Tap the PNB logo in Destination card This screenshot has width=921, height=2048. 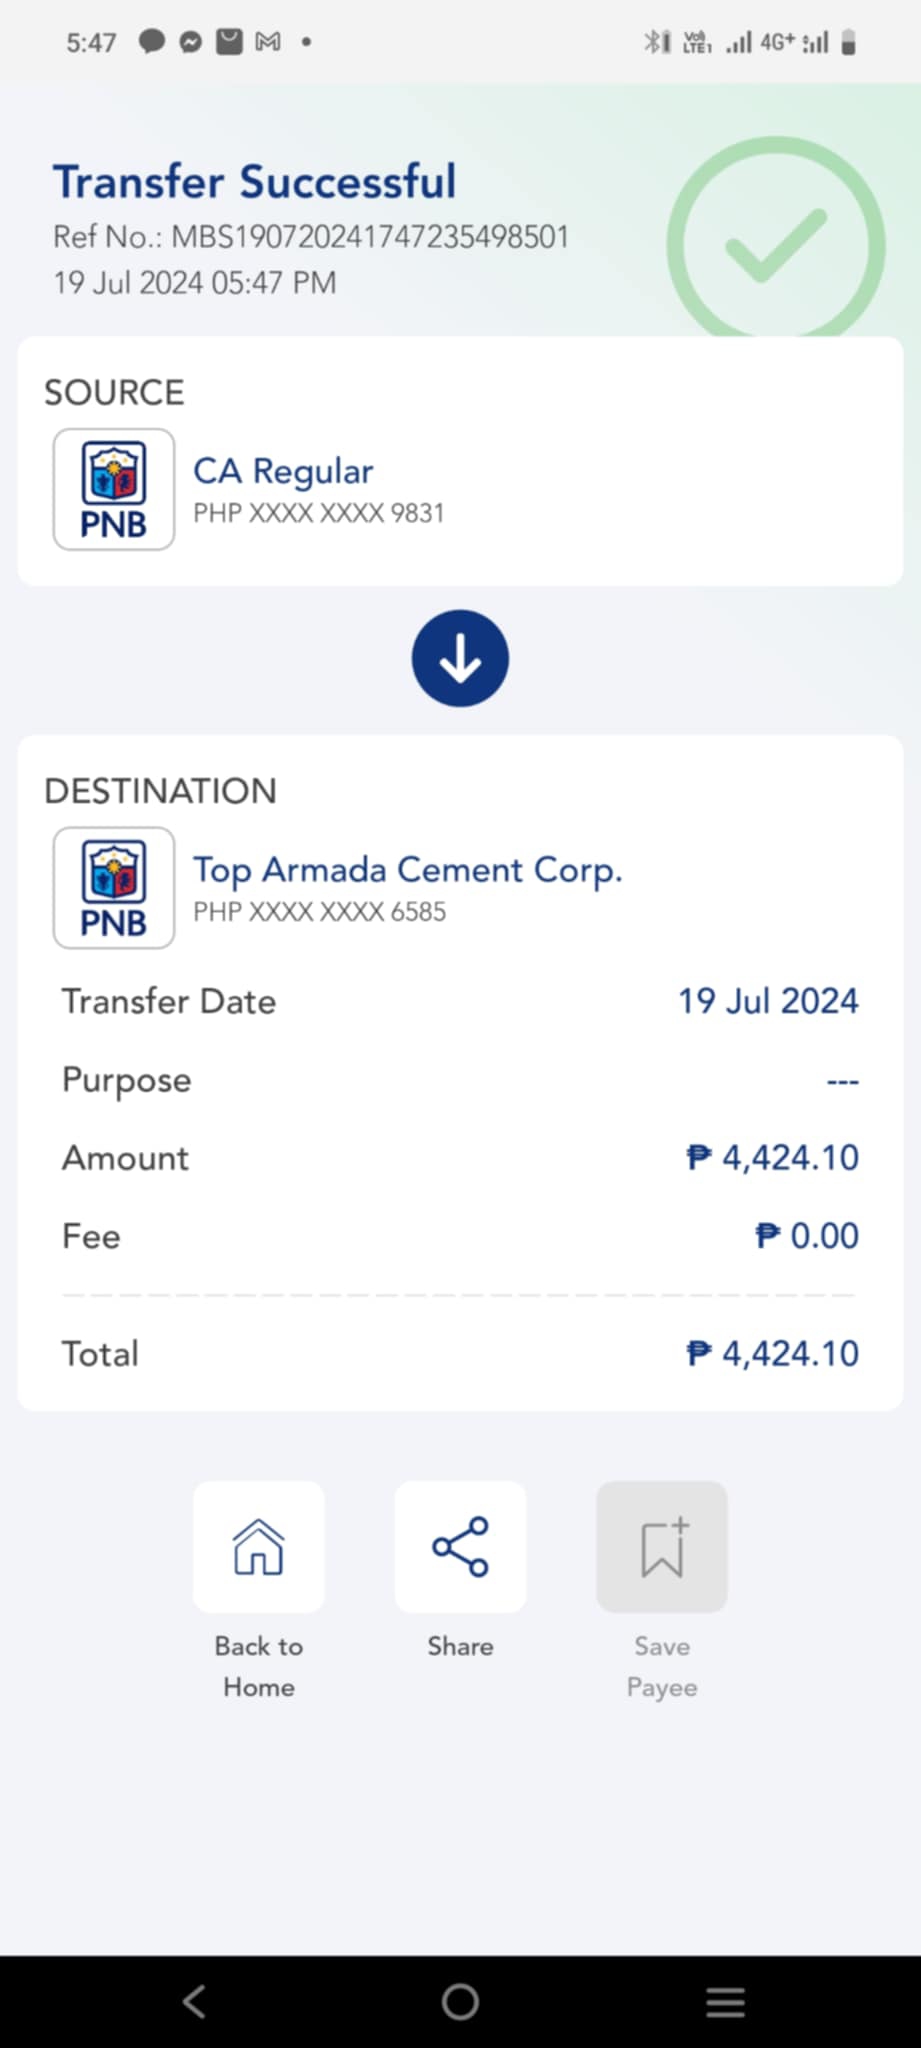(x=114, y=888)
